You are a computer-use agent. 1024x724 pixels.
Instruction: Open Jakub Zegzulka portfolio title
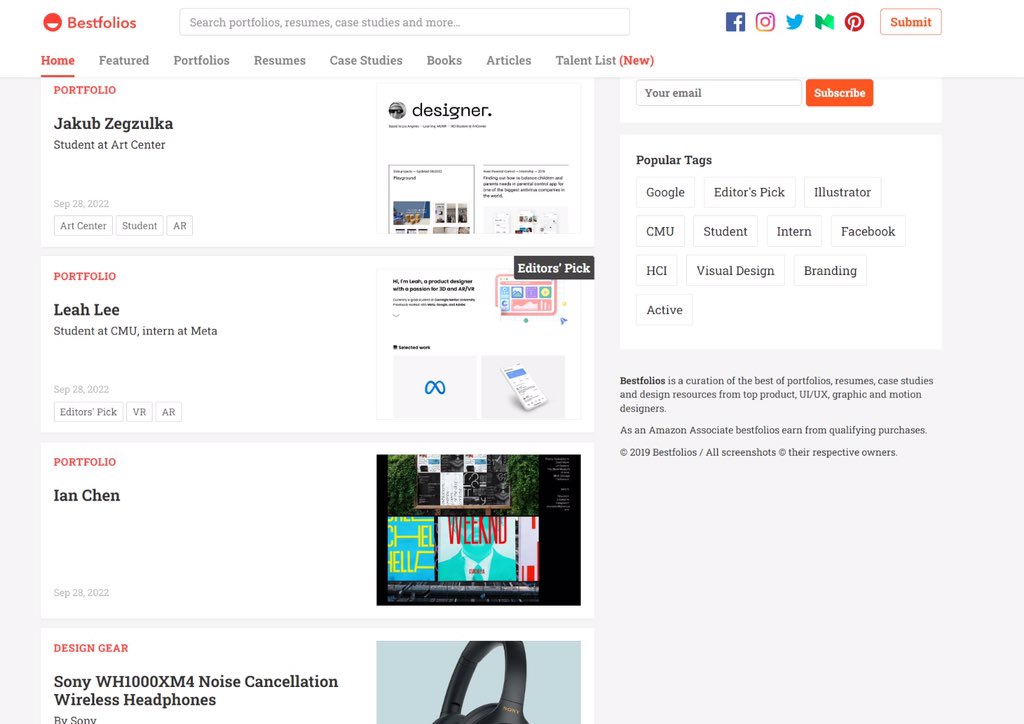(x=113, y=123)
